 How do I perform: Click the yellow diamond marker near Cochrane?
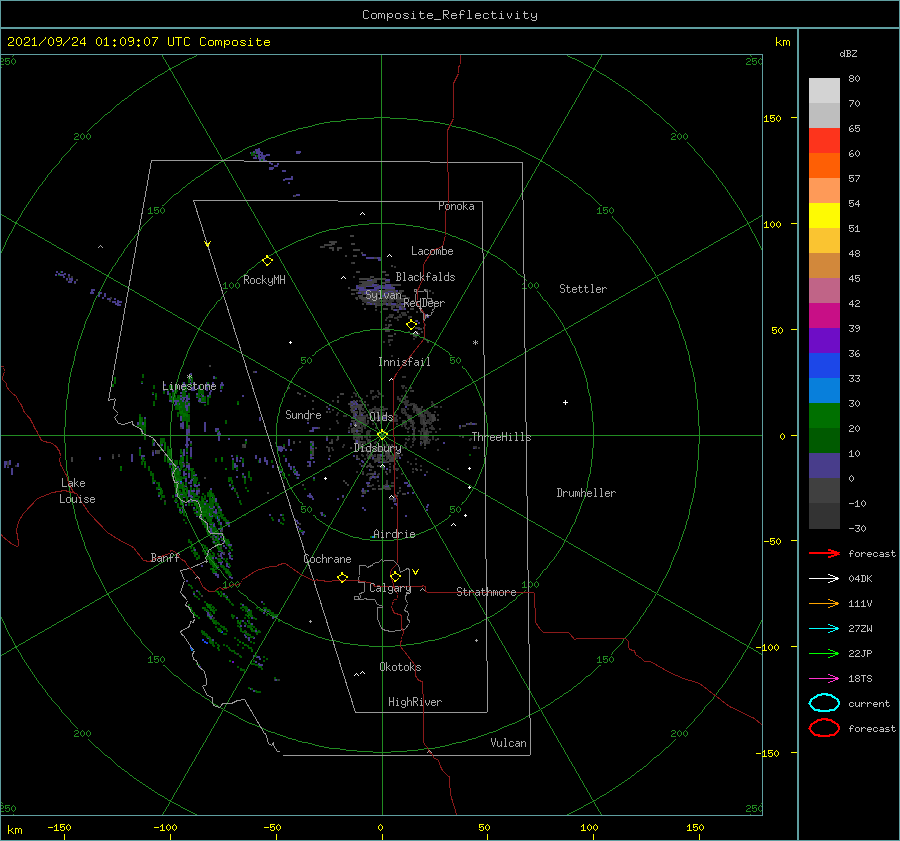click(x=342, y=578)
